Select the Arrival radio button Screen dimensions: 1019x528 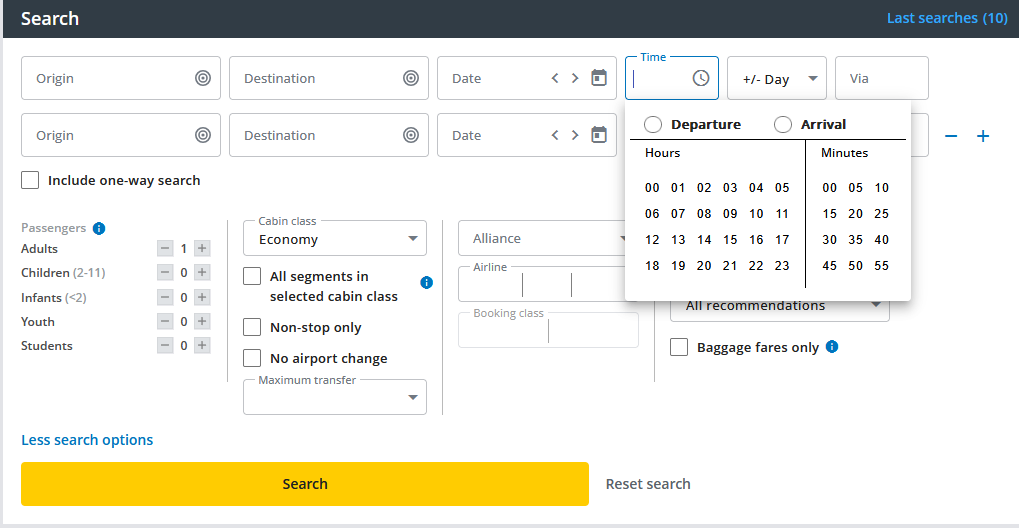click(783, 124)
